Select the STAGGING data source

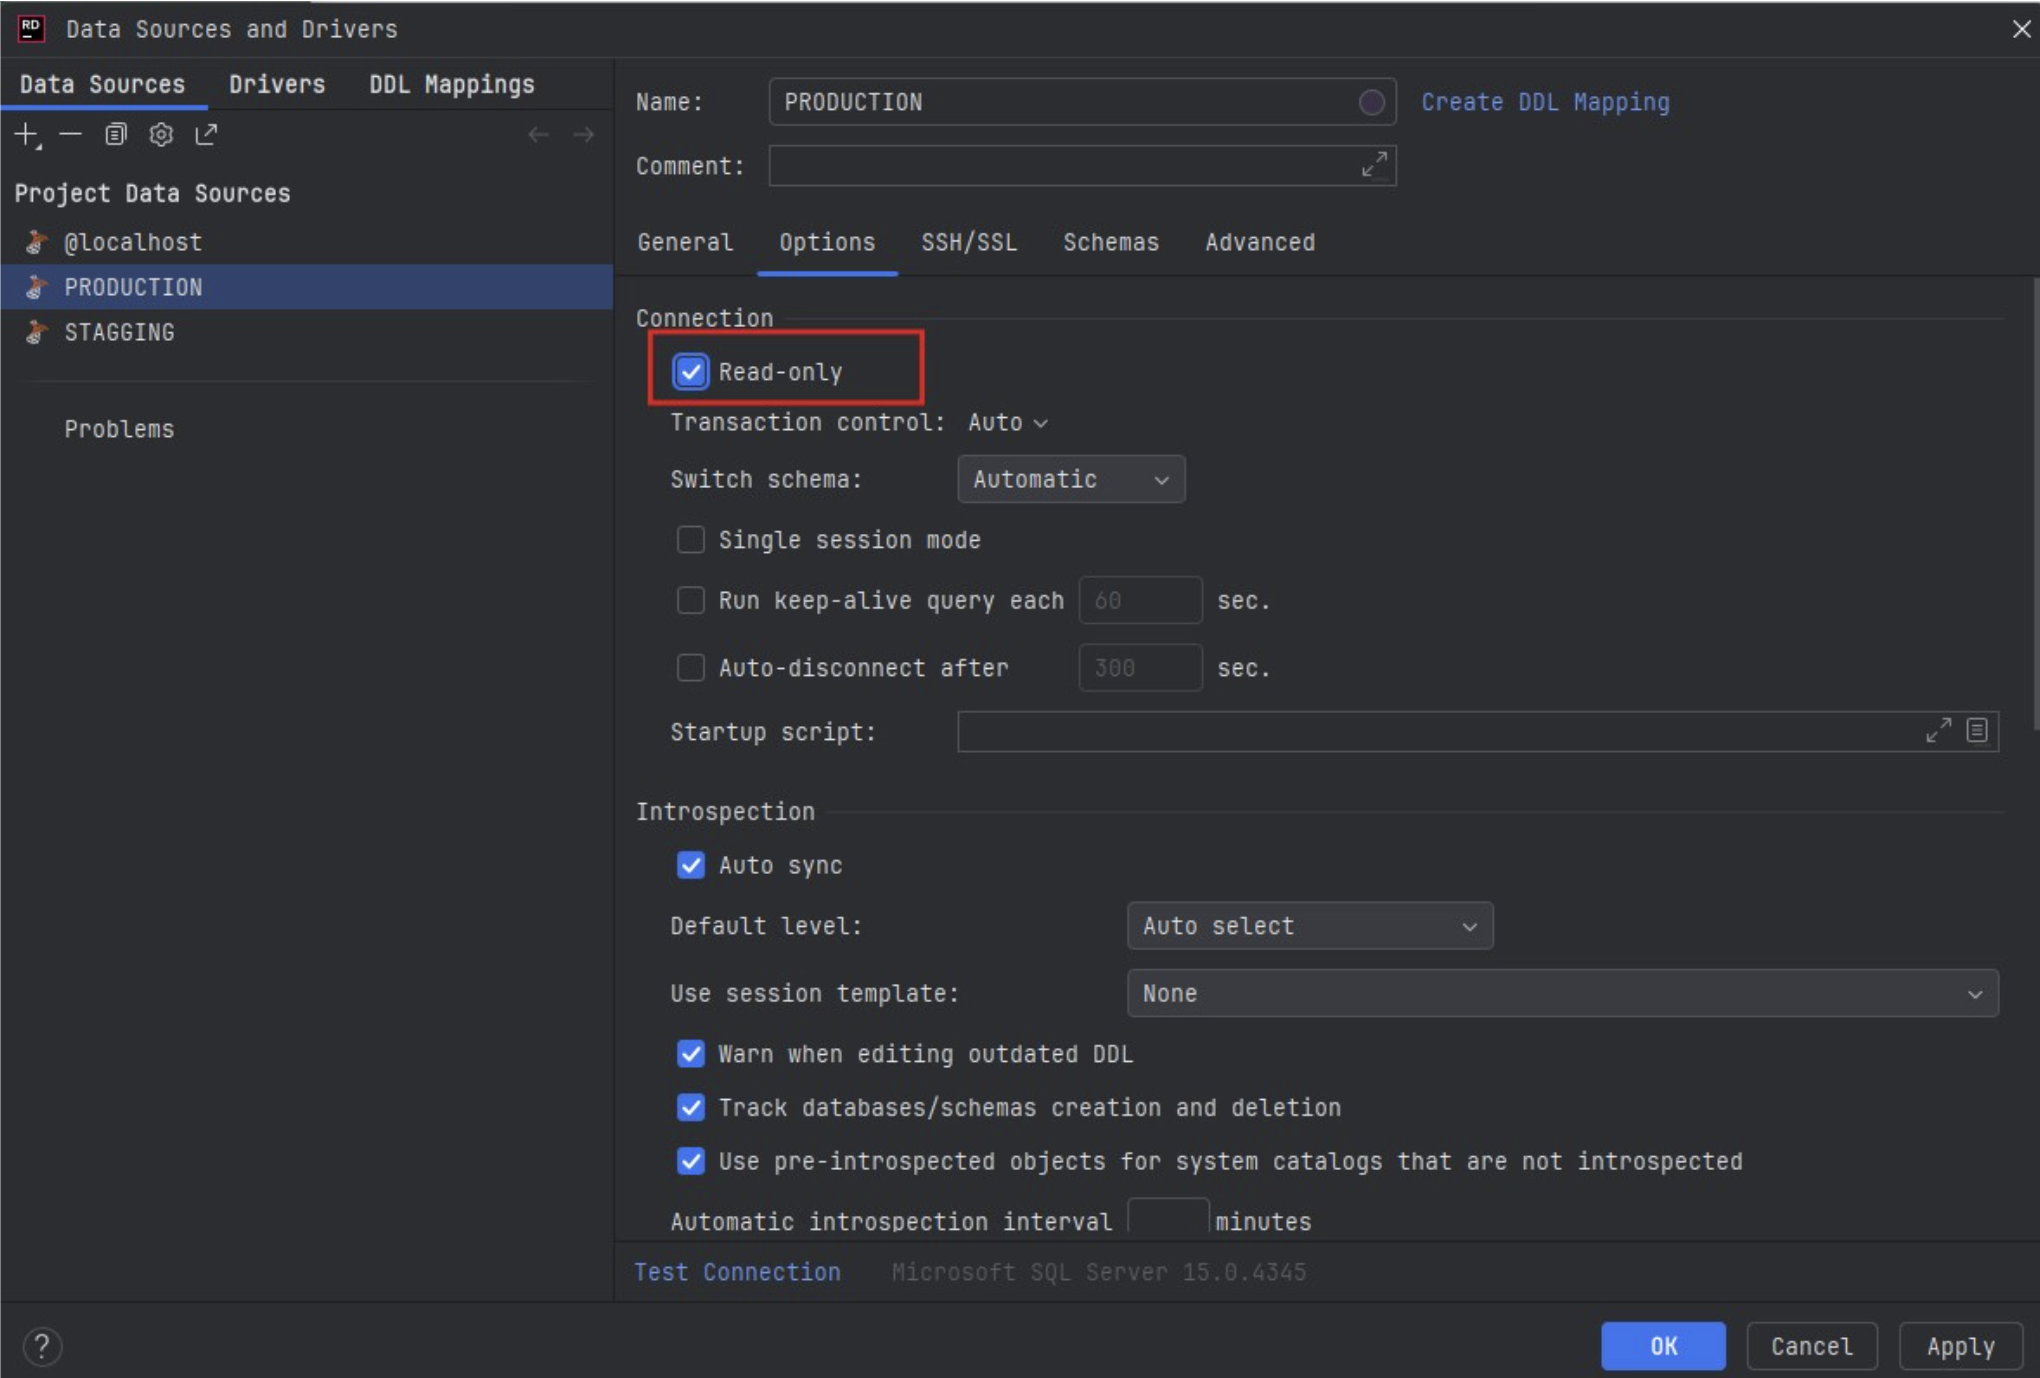pyautogui.click(x=306, y=332)
